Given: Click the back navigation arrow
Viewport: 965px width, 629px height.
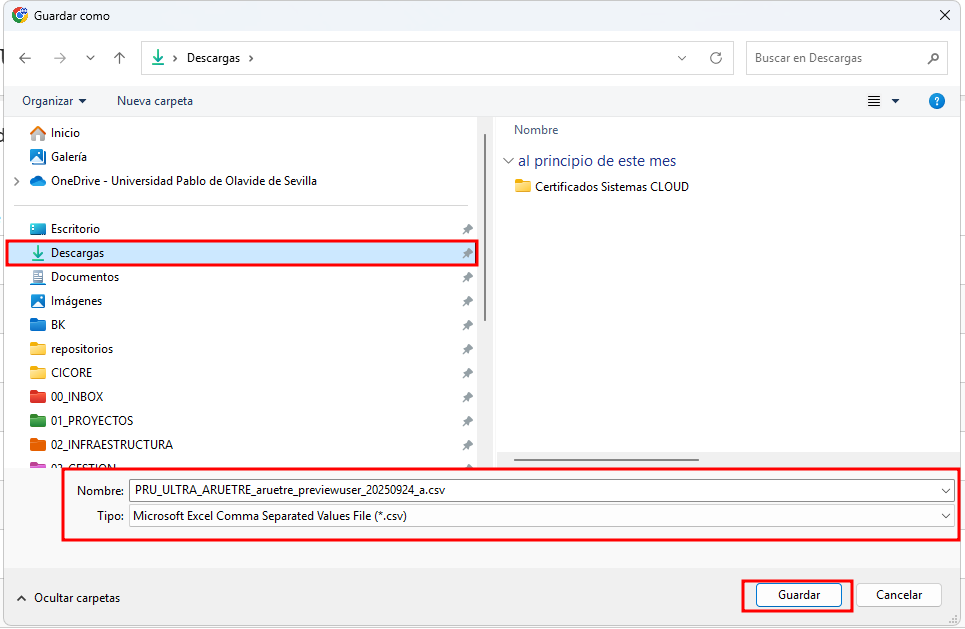Looking at the screenshot, I should coord(26,58).
